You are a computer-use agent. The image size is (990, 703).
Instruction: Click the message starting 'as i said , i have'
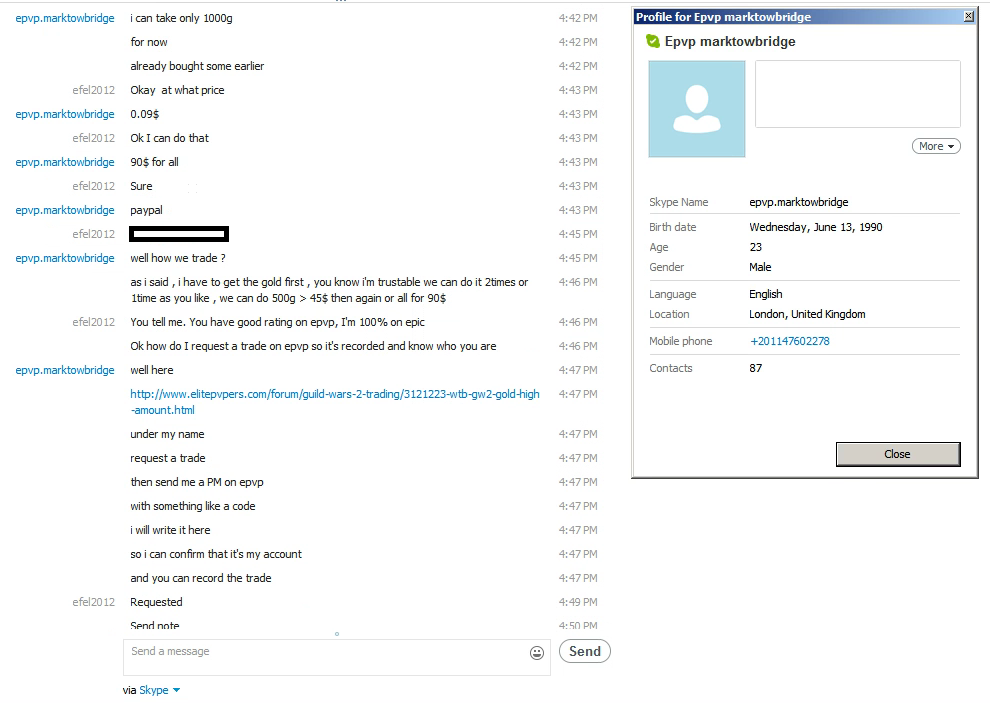(329, 290)
